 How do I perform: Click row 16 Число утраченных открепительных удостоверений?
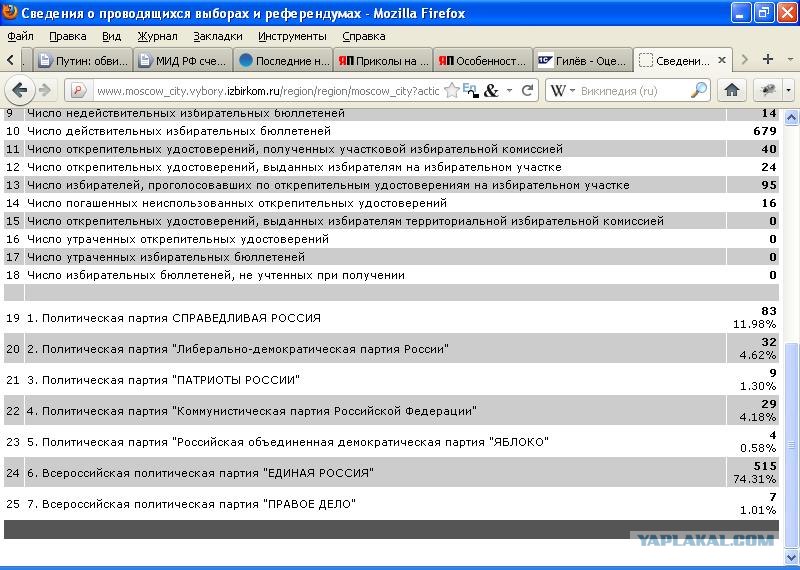178,239
